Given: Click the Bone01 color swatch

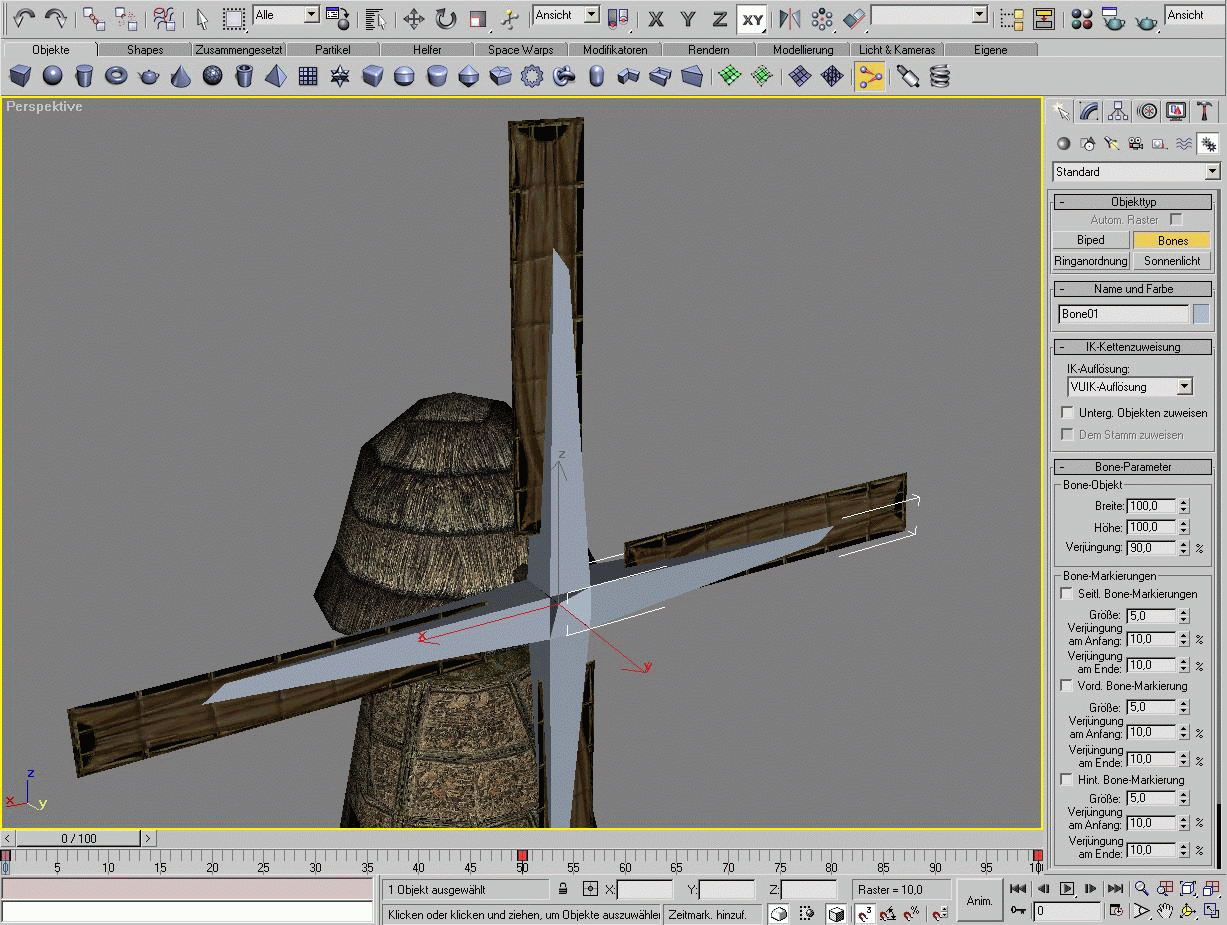Looking at the screenshot, I should click(1201, 314).
